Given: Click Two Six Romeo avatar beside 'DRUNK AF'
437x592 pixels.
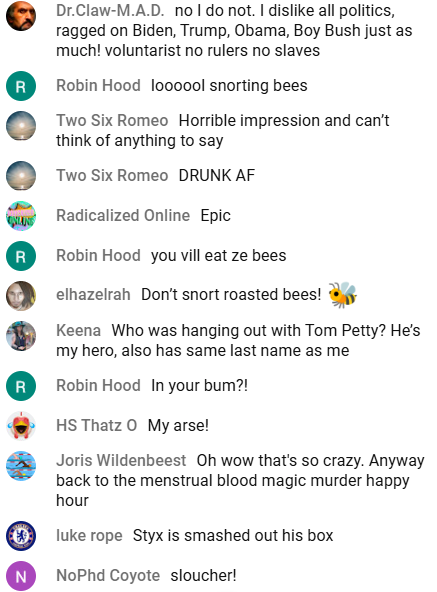Looking at the screenshot, I should point(21,176).
